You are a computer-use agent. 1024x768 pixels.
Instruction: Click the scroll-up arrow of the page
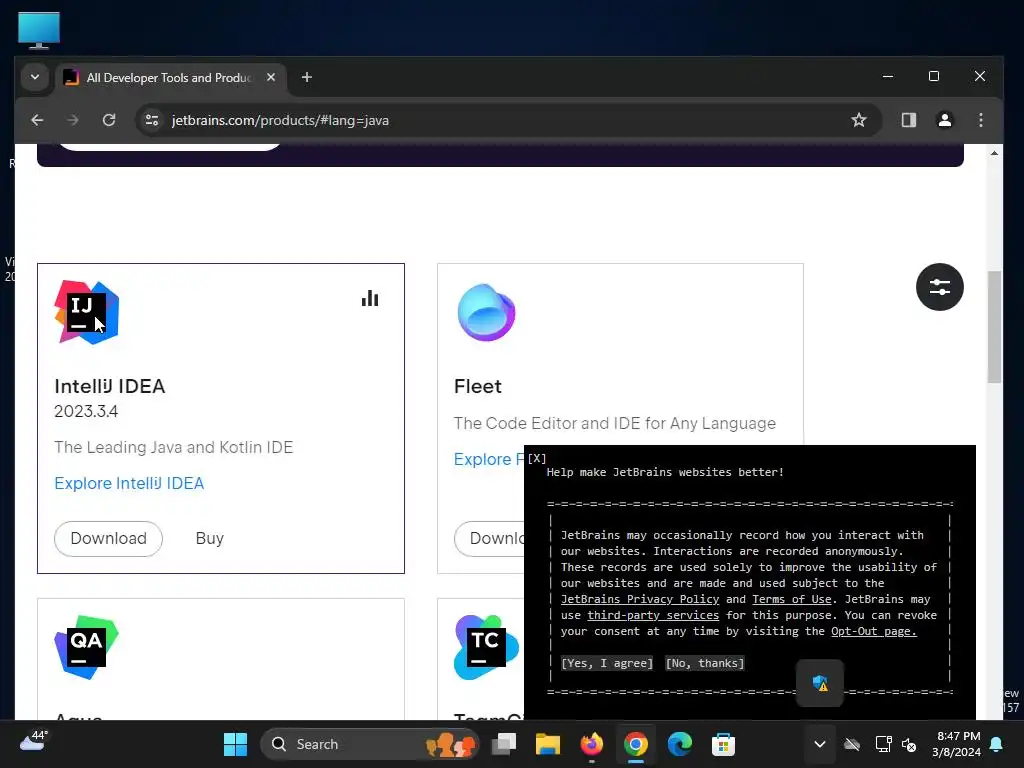pos(994,153)
